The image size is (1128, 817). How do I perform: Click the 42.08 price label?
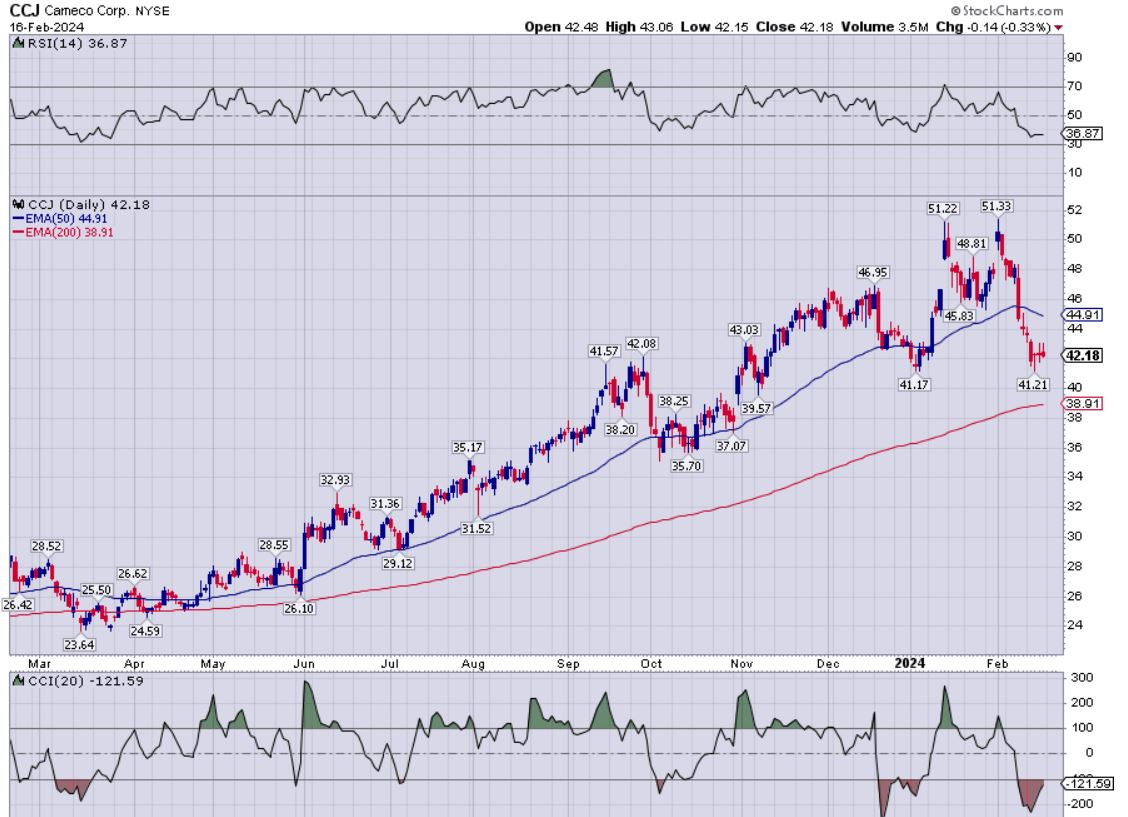641,344
